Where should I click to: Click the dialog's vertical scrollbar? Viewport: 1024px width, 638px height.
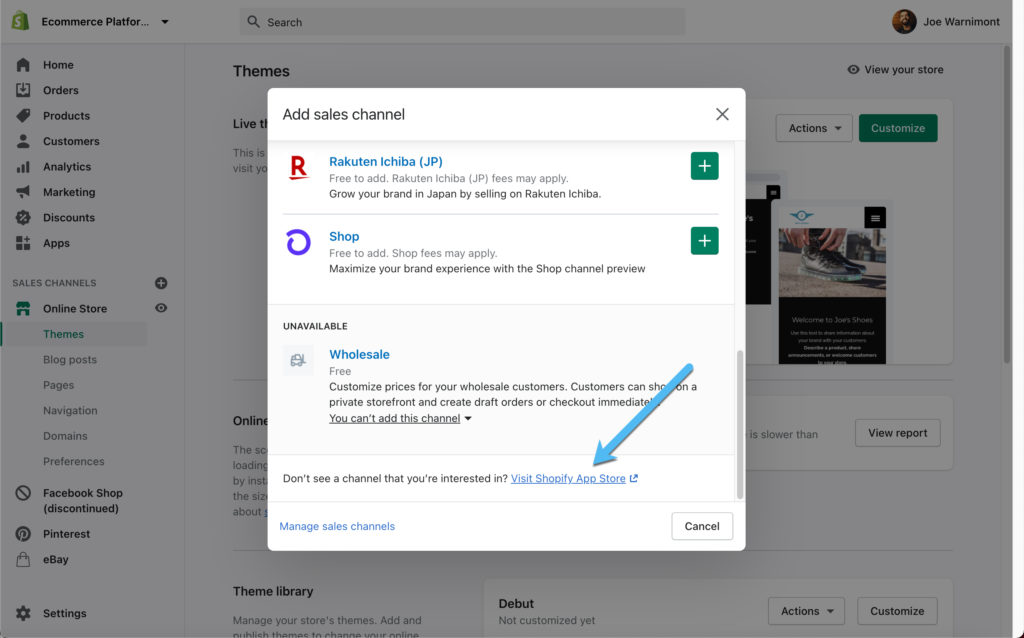[740, 424]
